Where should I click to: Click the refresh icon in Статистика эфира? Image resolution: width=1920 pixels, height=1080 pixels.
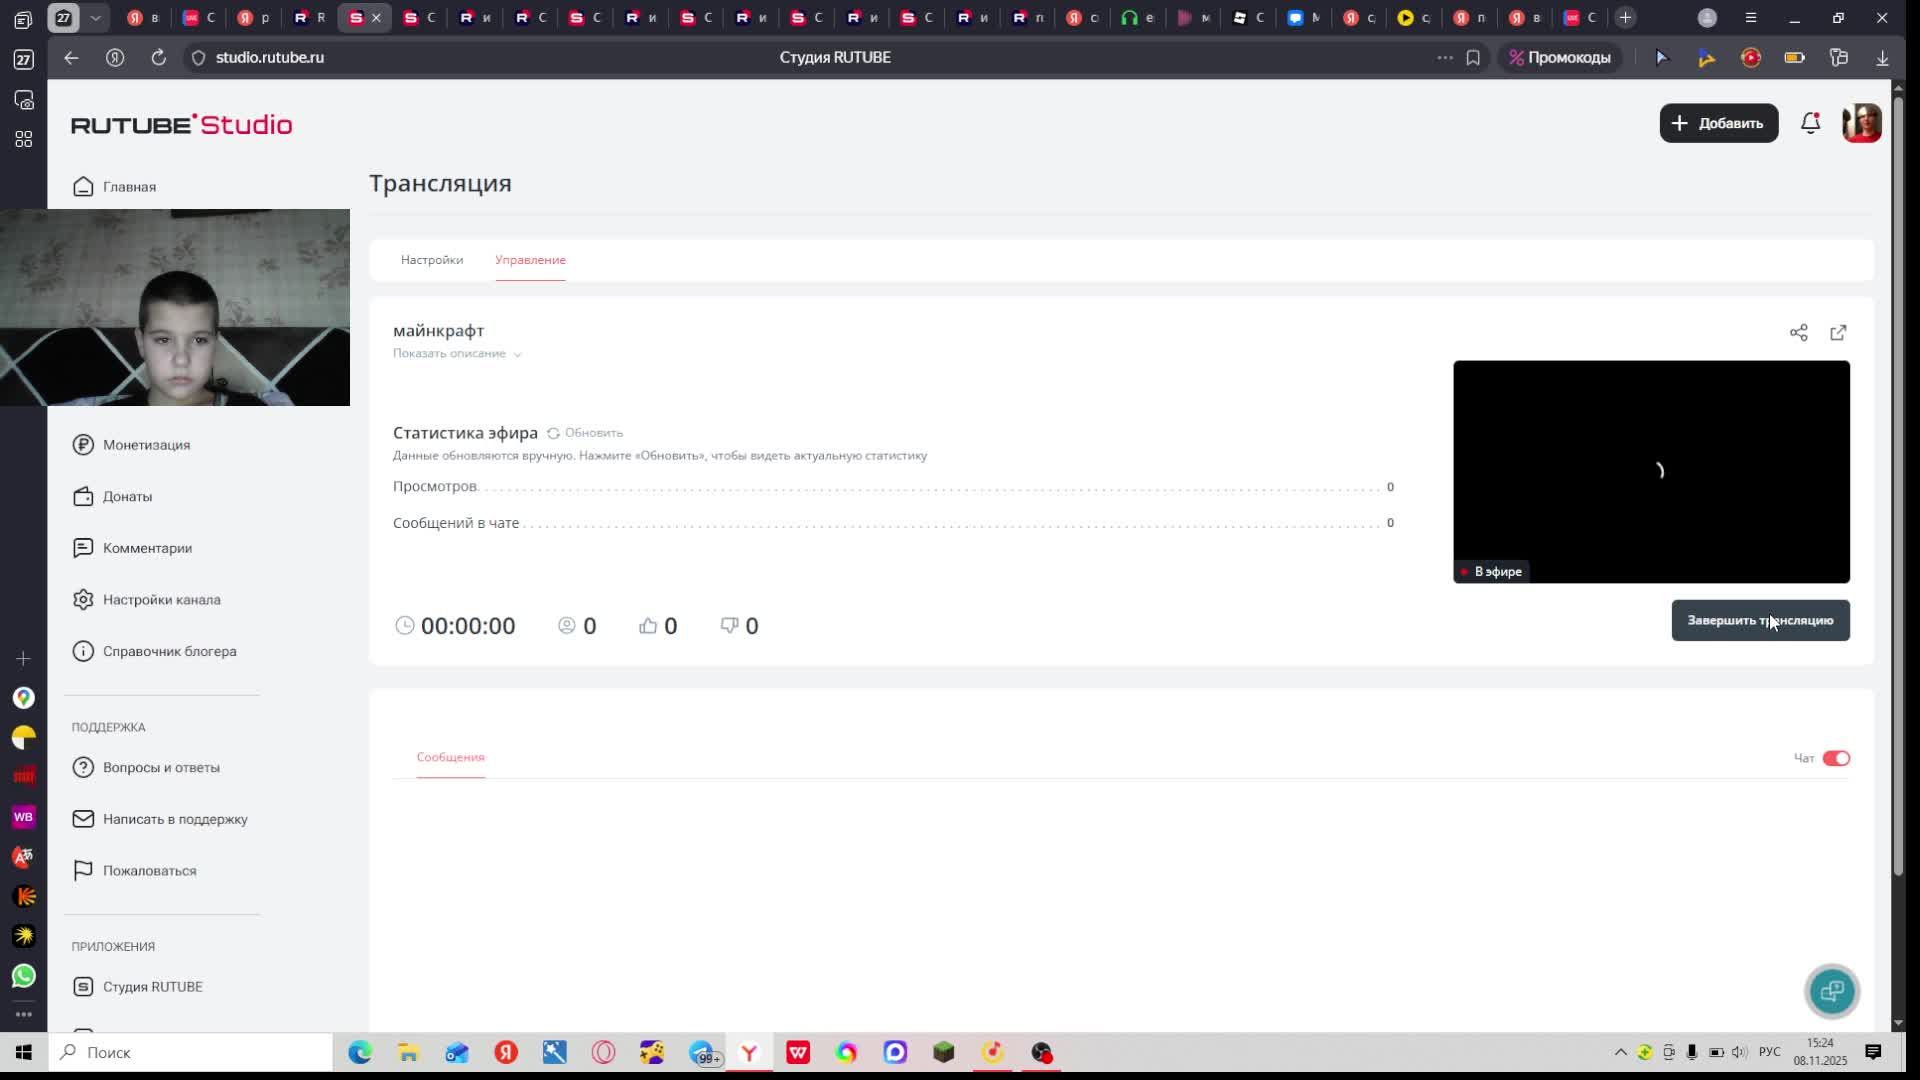pyautogui.click(x=553, y=433)
